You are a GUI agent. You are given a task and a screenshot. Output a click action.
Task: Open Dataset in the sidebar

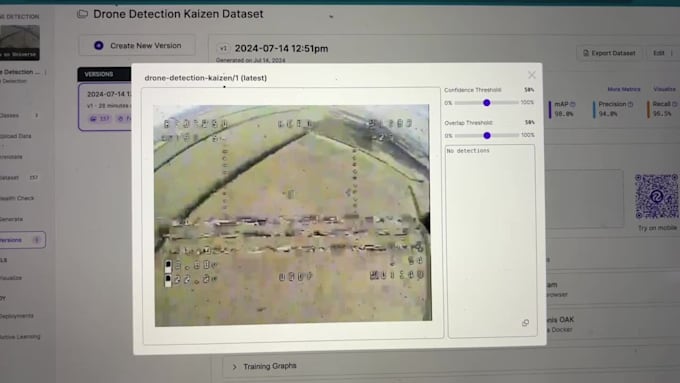coord(10,177)
